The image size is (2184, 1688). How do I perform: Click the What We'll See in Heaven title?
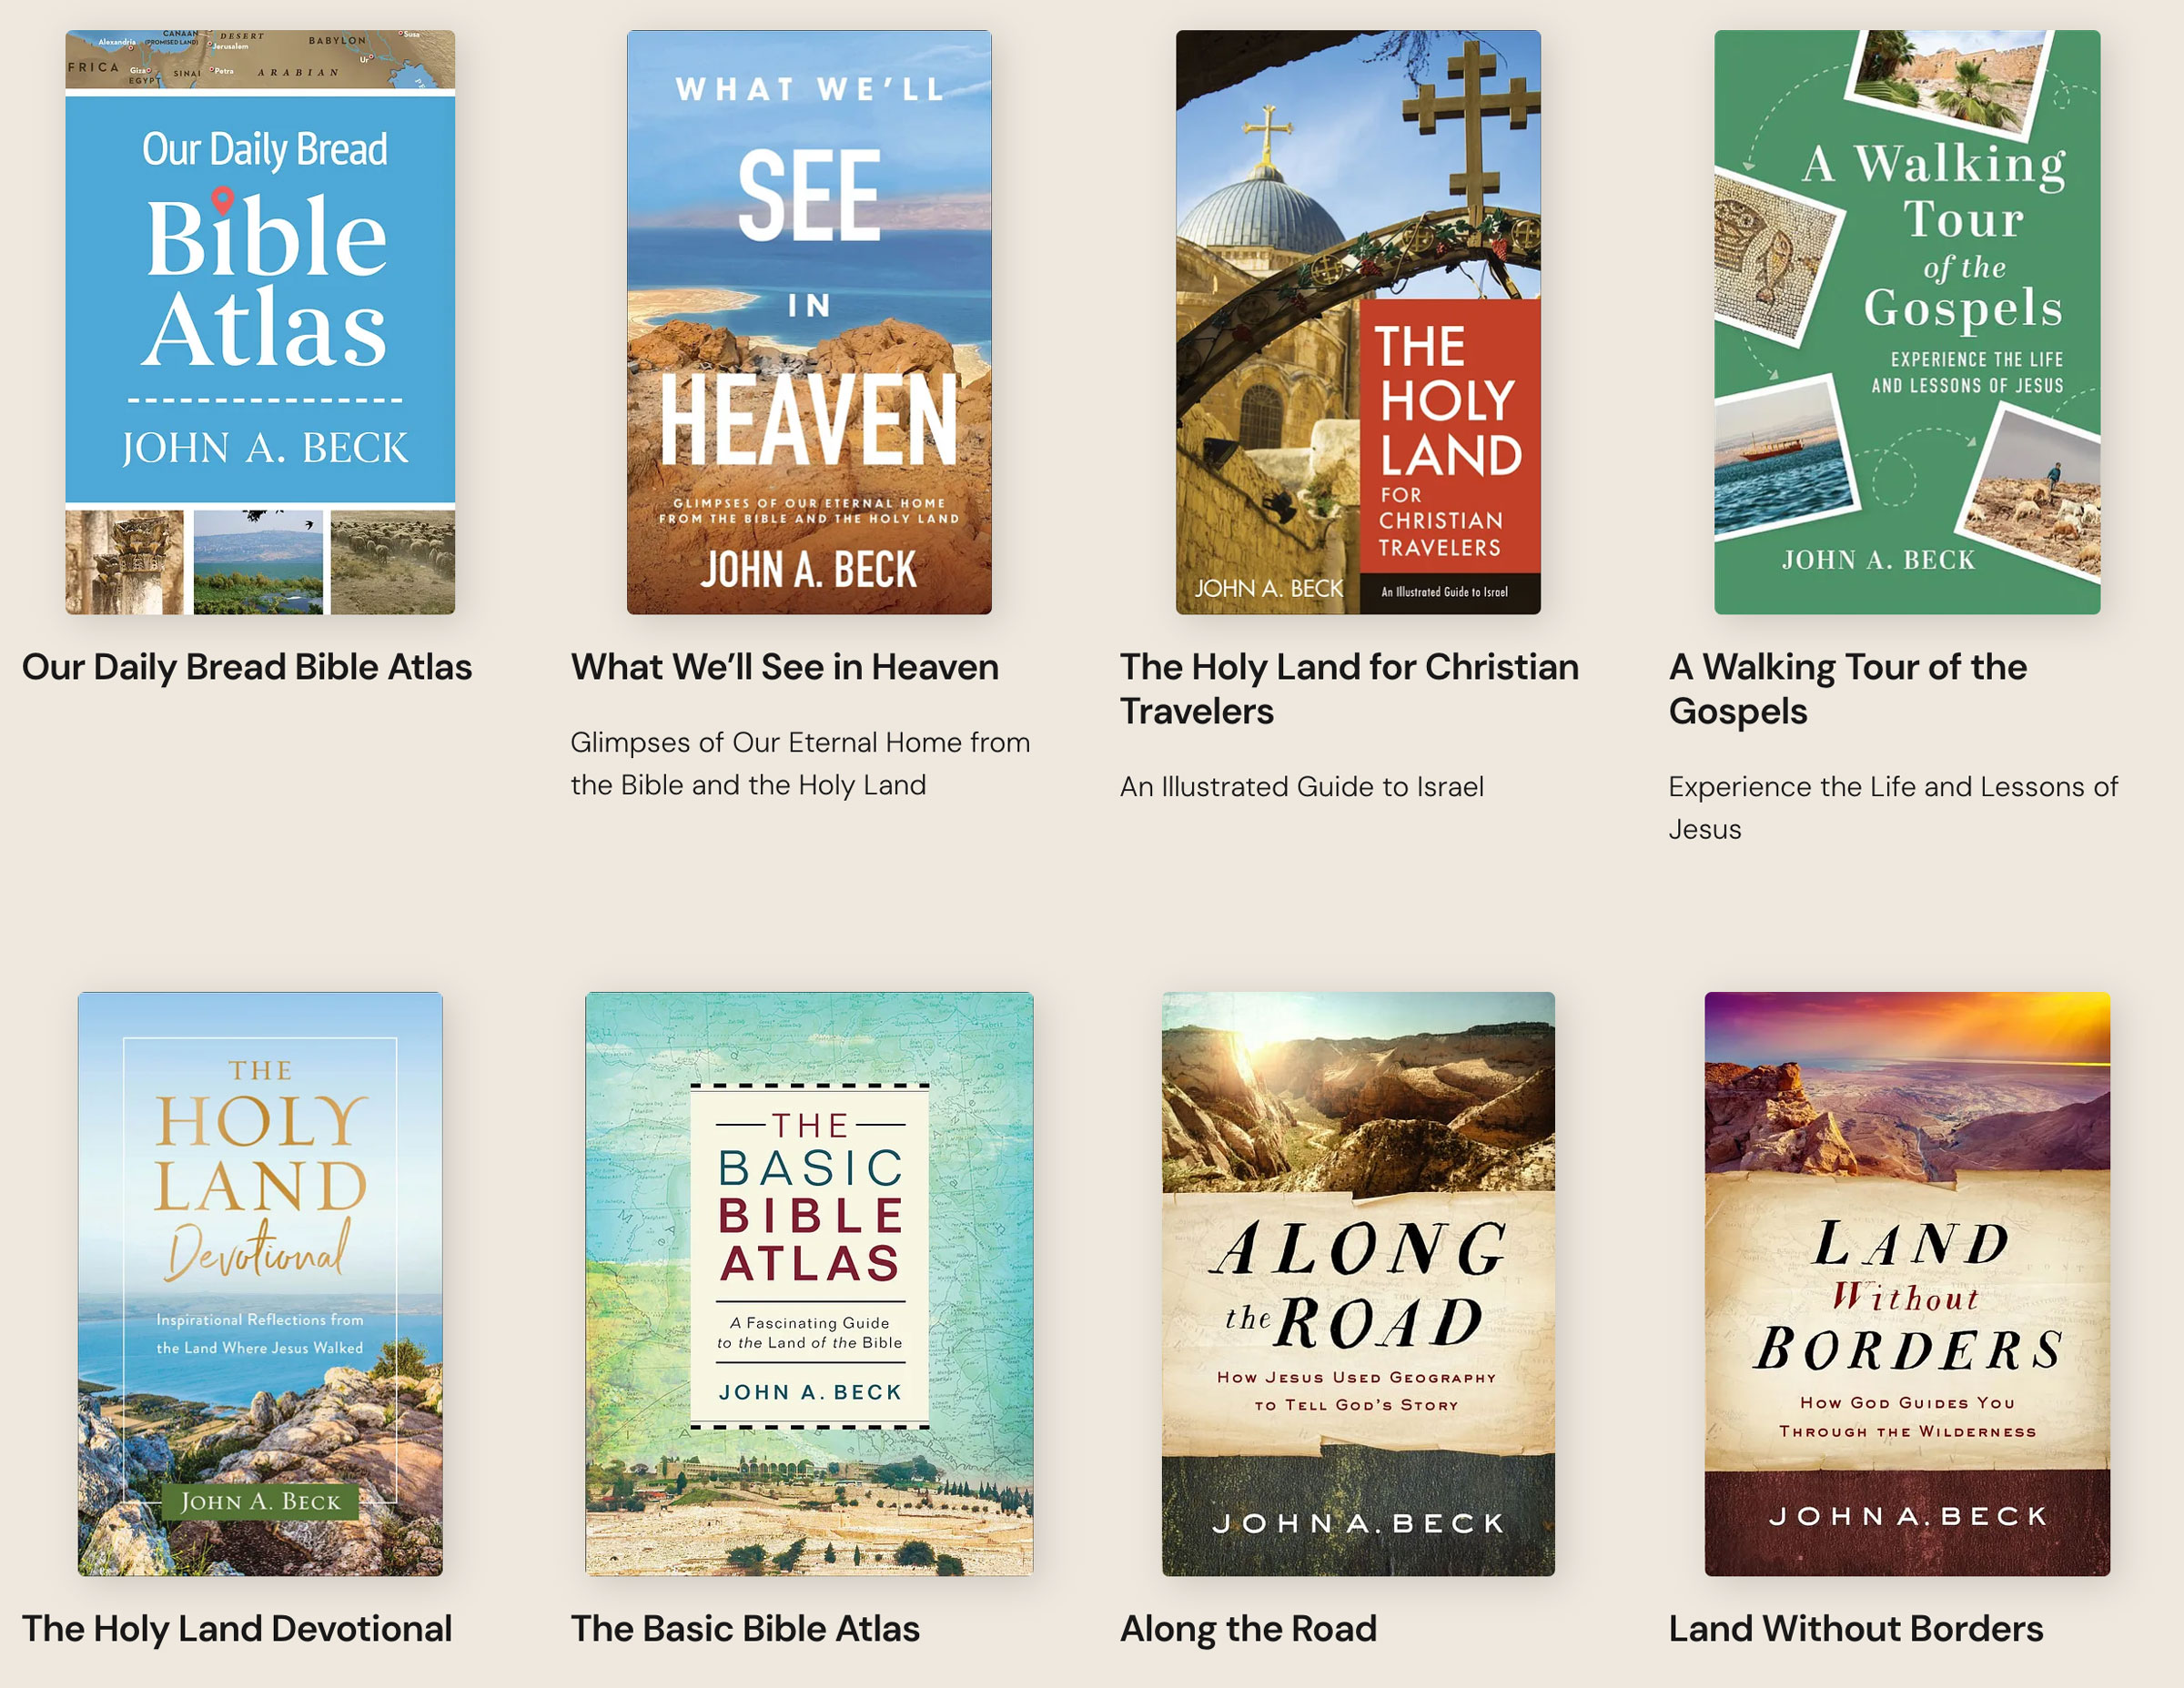tap(785, 667)
